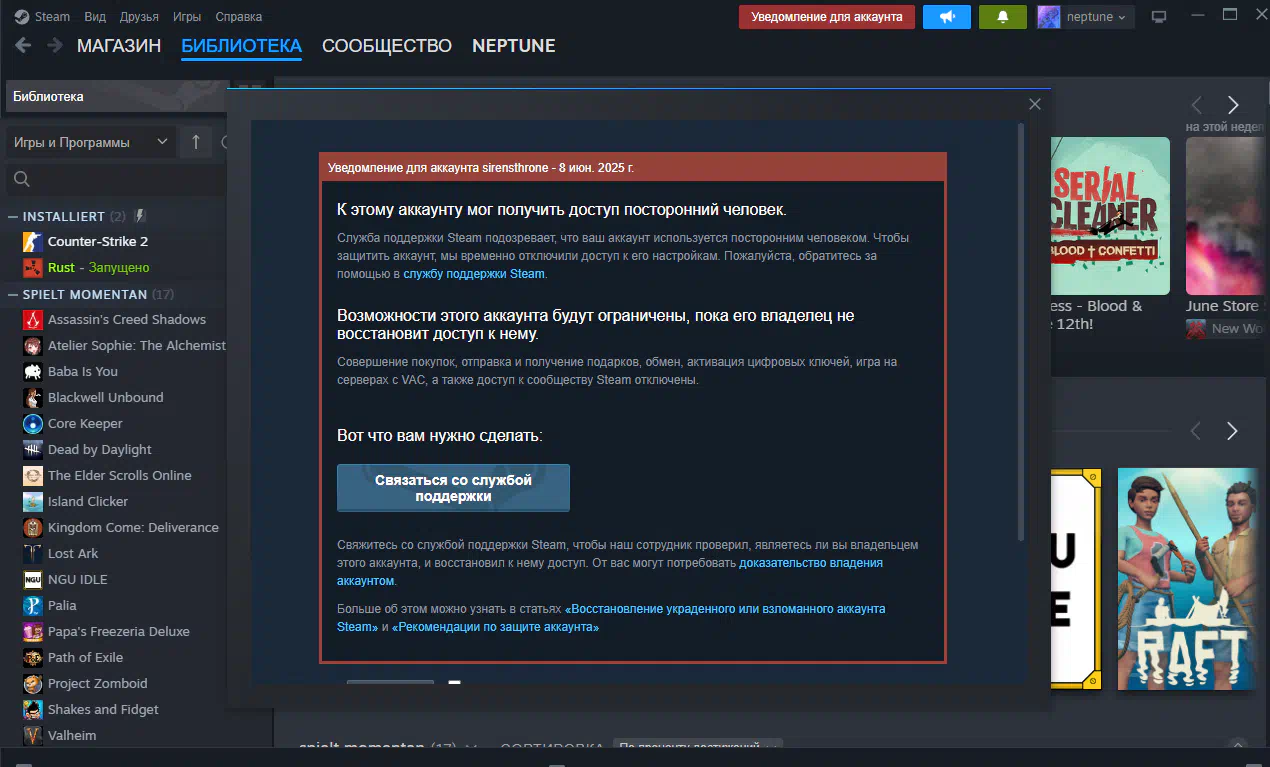The height and width of the screenshot is (767, 1270).
Task: Close the account notification dialog
Action: (x=1035, y=104)
